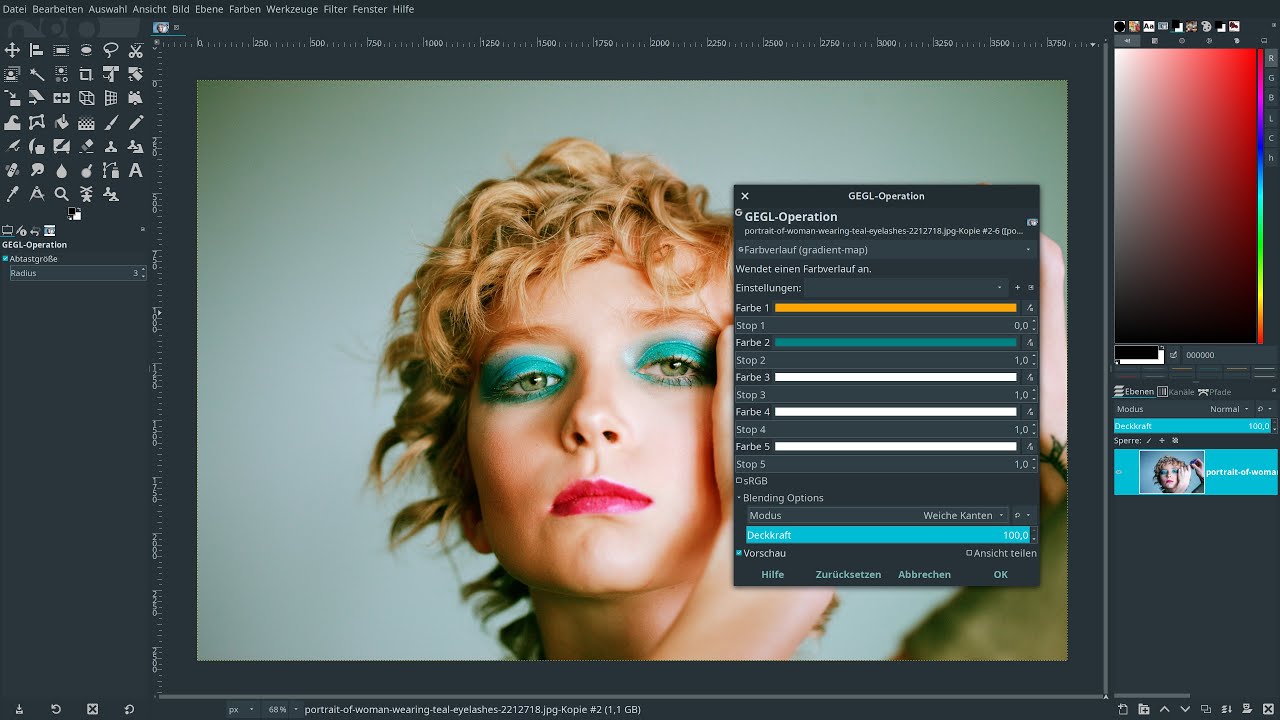Screen dimensions: 1280x720
Task: Select the Paths tool
Action: coord(111,171)
